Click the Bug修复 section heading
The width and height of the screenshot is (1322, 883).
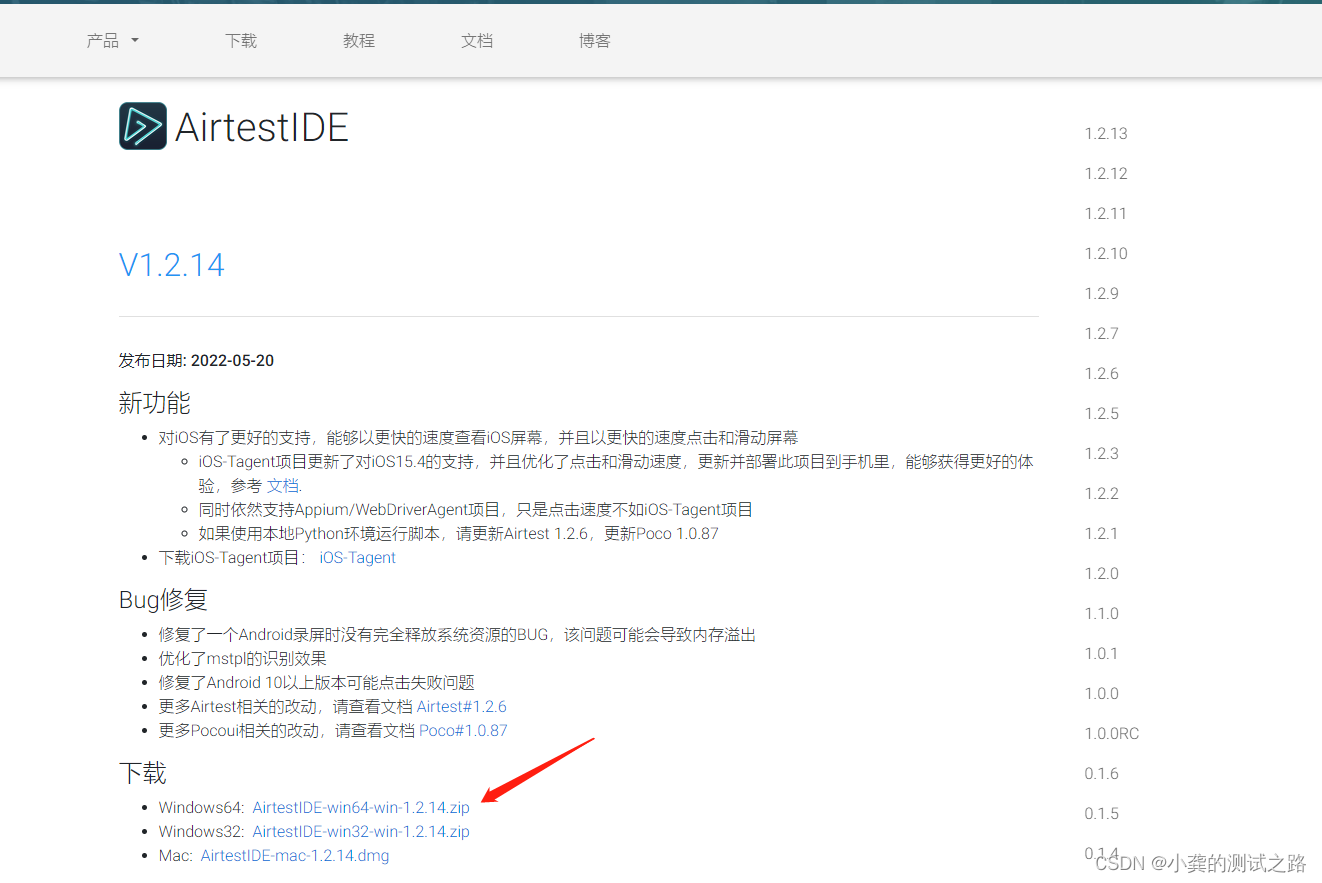pyautogui.click(x=163, y=600)
